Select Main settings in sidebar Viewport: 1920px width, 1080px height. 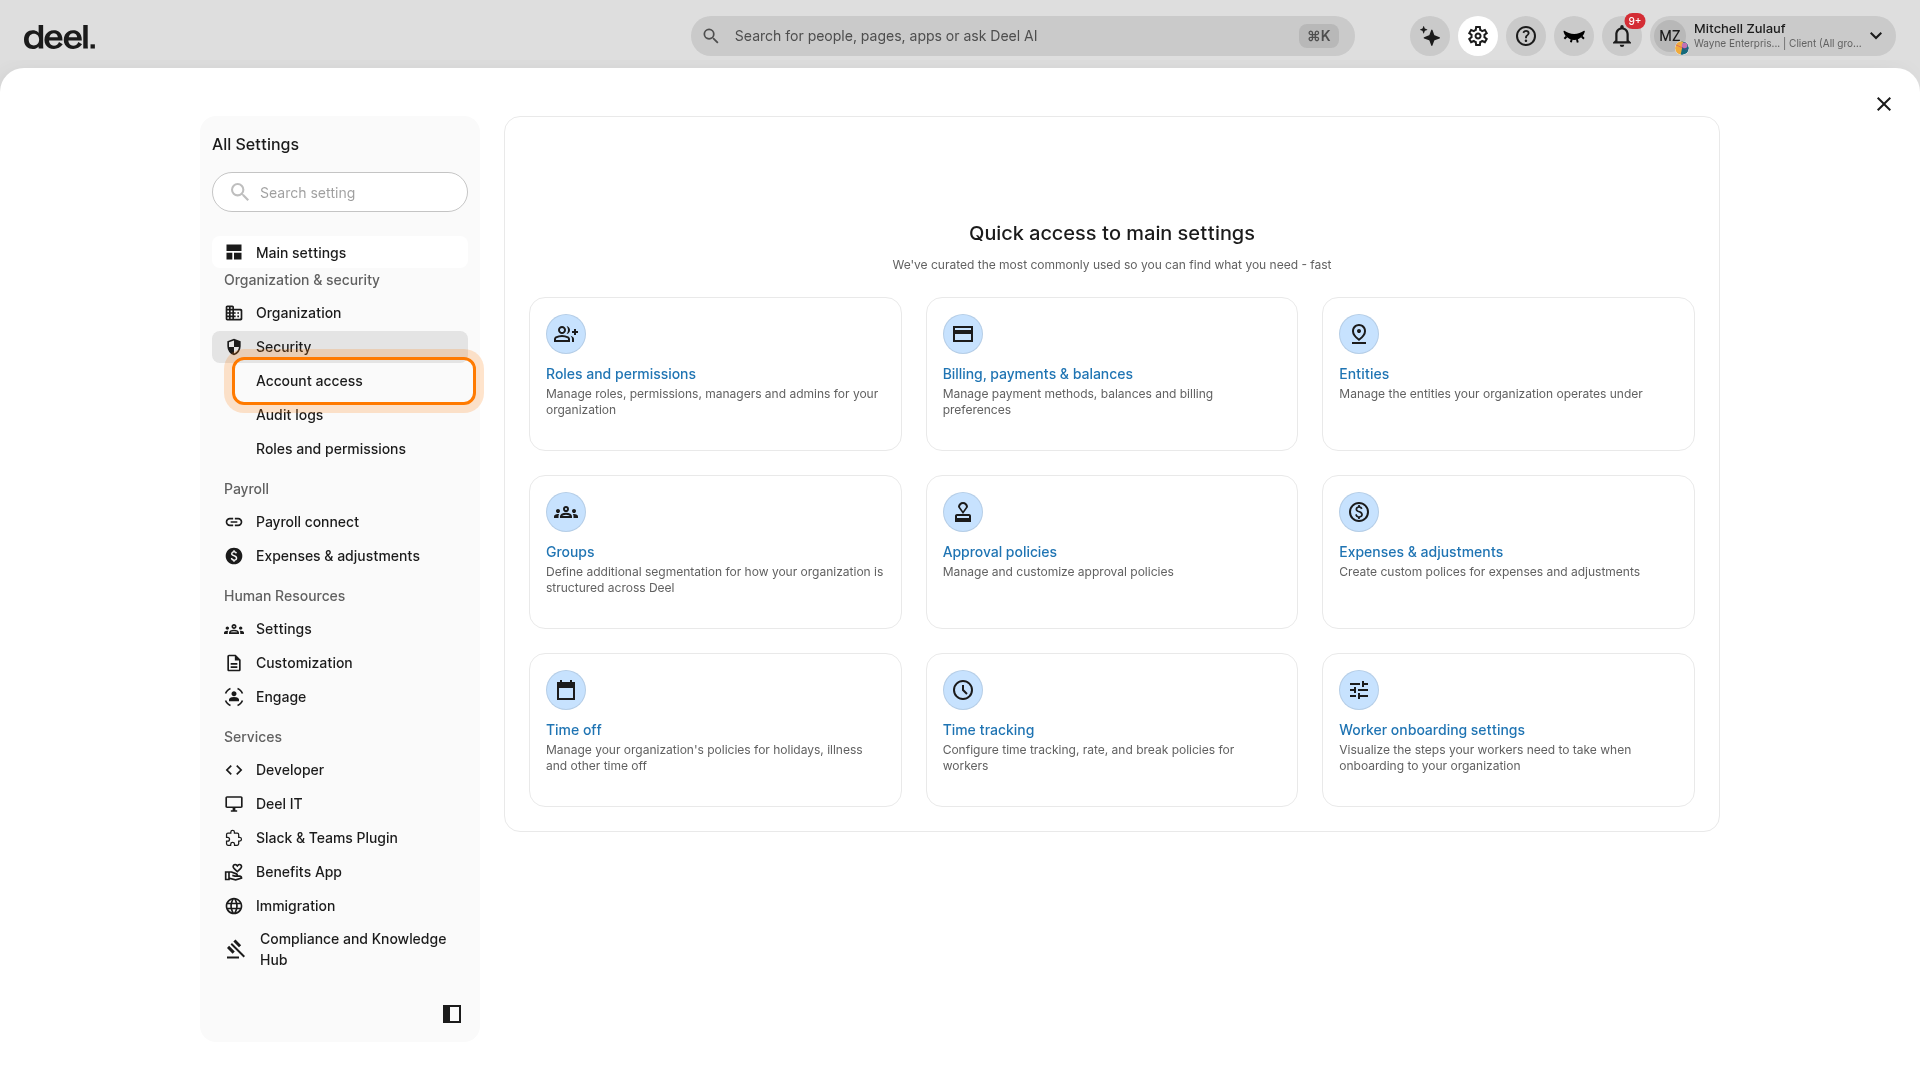click(x=340, y=252)
